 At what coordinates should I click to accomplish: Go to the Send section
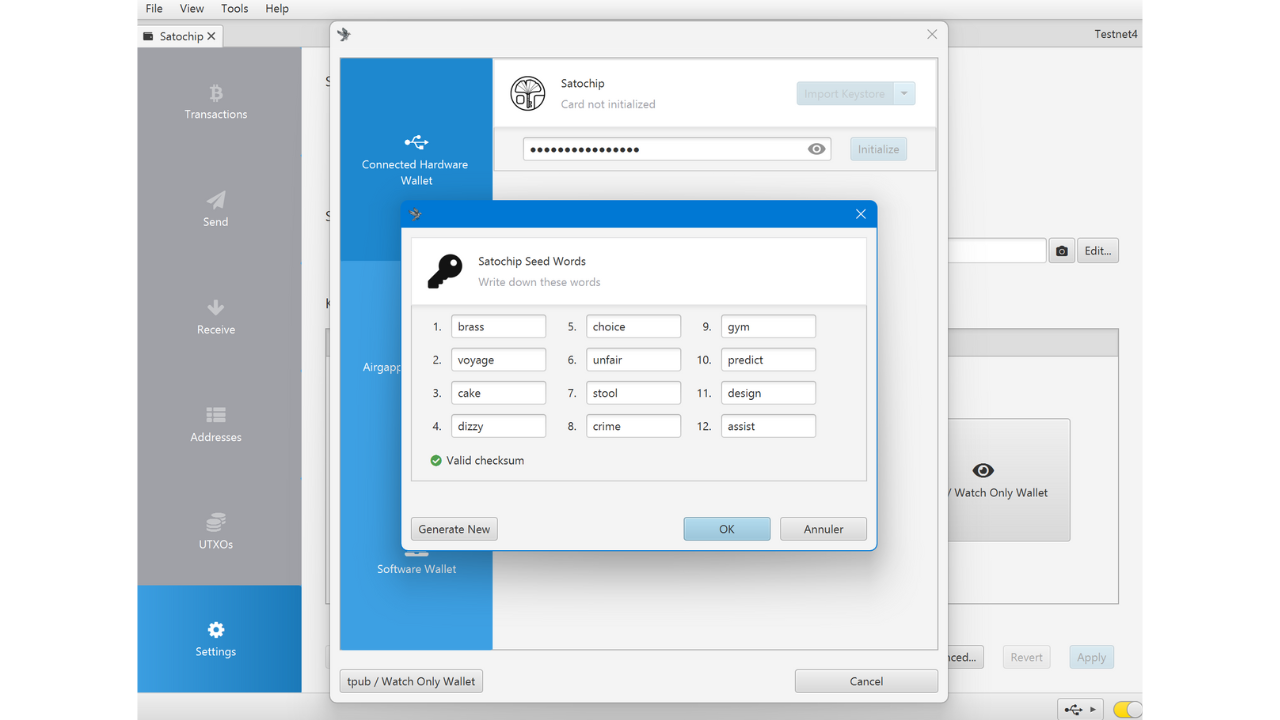[x=216, y=209]
